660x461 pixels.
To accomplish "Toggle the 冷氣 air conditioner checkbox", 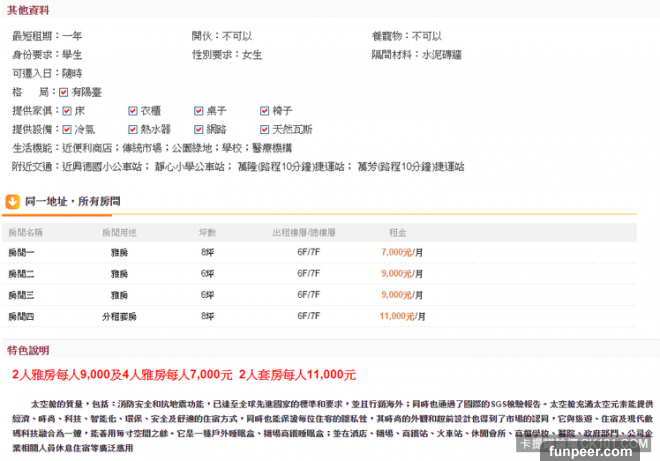I will (67, 129).
